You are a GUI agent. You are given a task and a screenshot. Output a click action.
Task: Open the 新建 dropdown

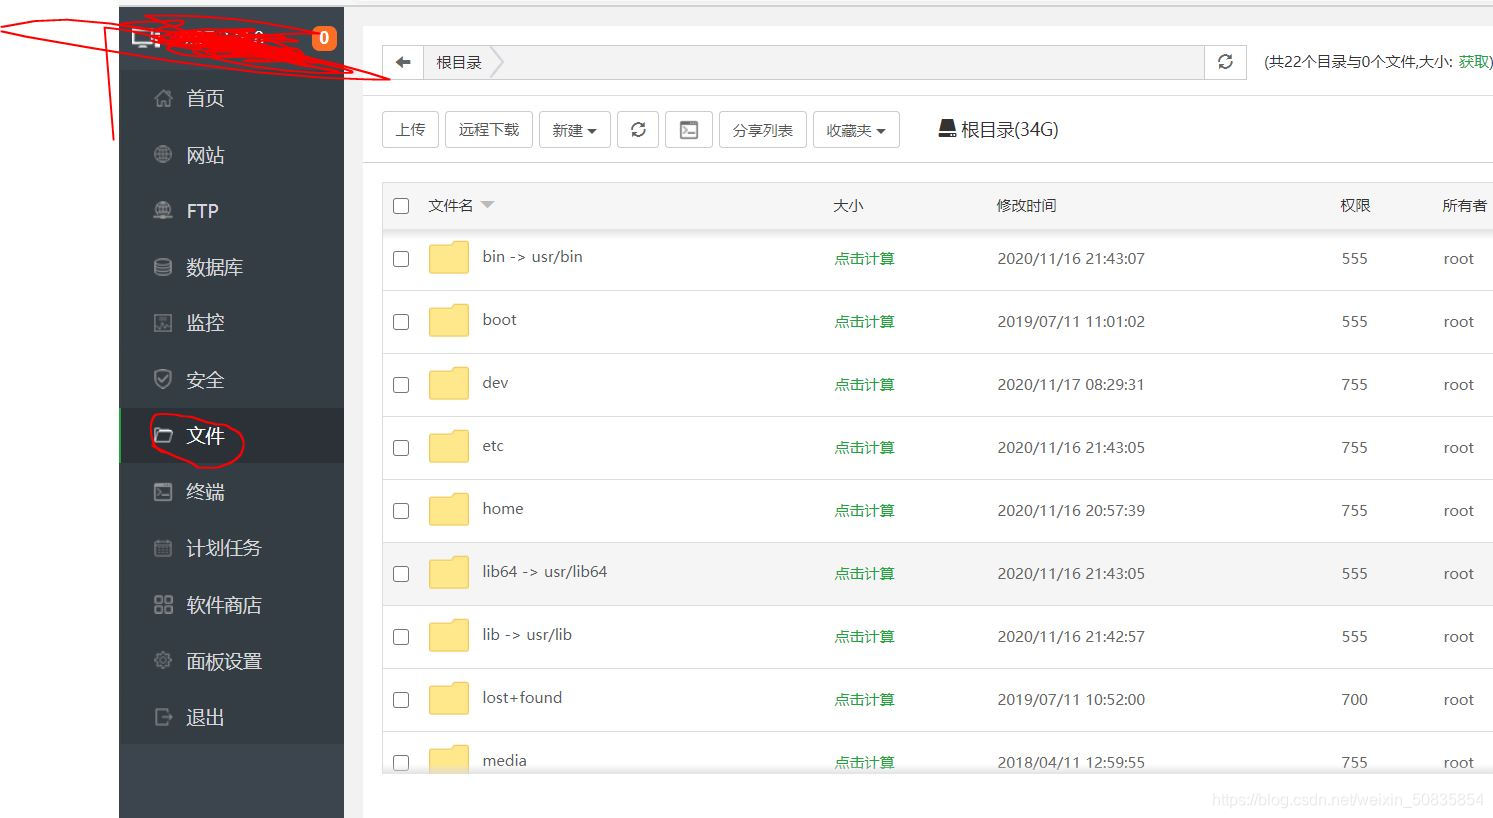pyautogui.click(x=575, y=130)
